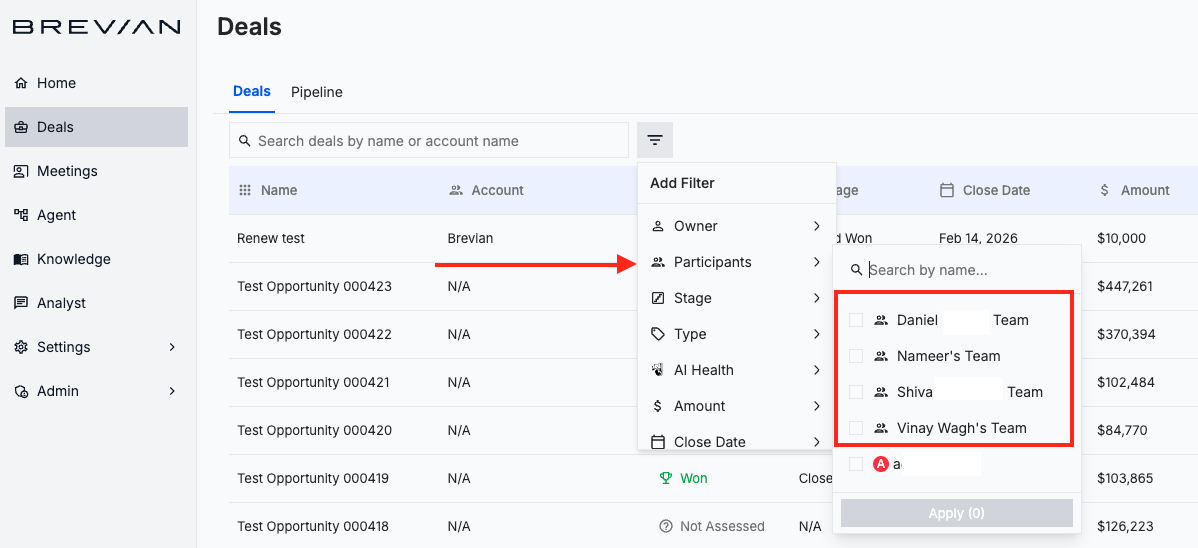Screen dimensions: 1198x548
Task: Open the Amount filter submenu
Action: 737,406
